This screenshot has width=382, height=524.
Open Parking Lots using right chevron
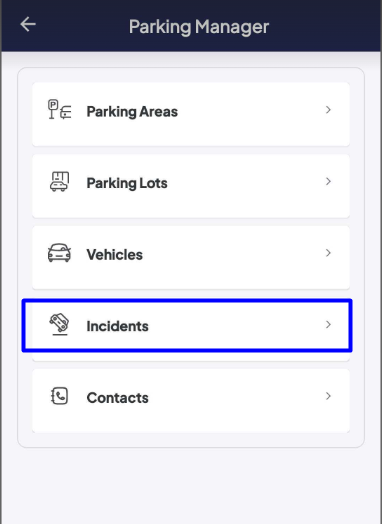328,181
